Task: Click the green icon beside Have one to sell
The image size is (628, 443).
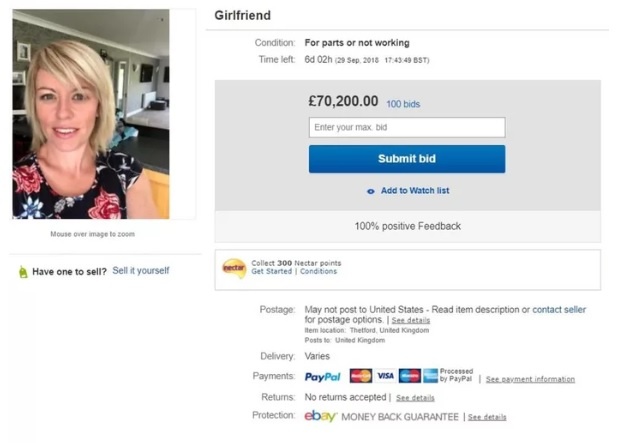Action: tap(23, 271)
